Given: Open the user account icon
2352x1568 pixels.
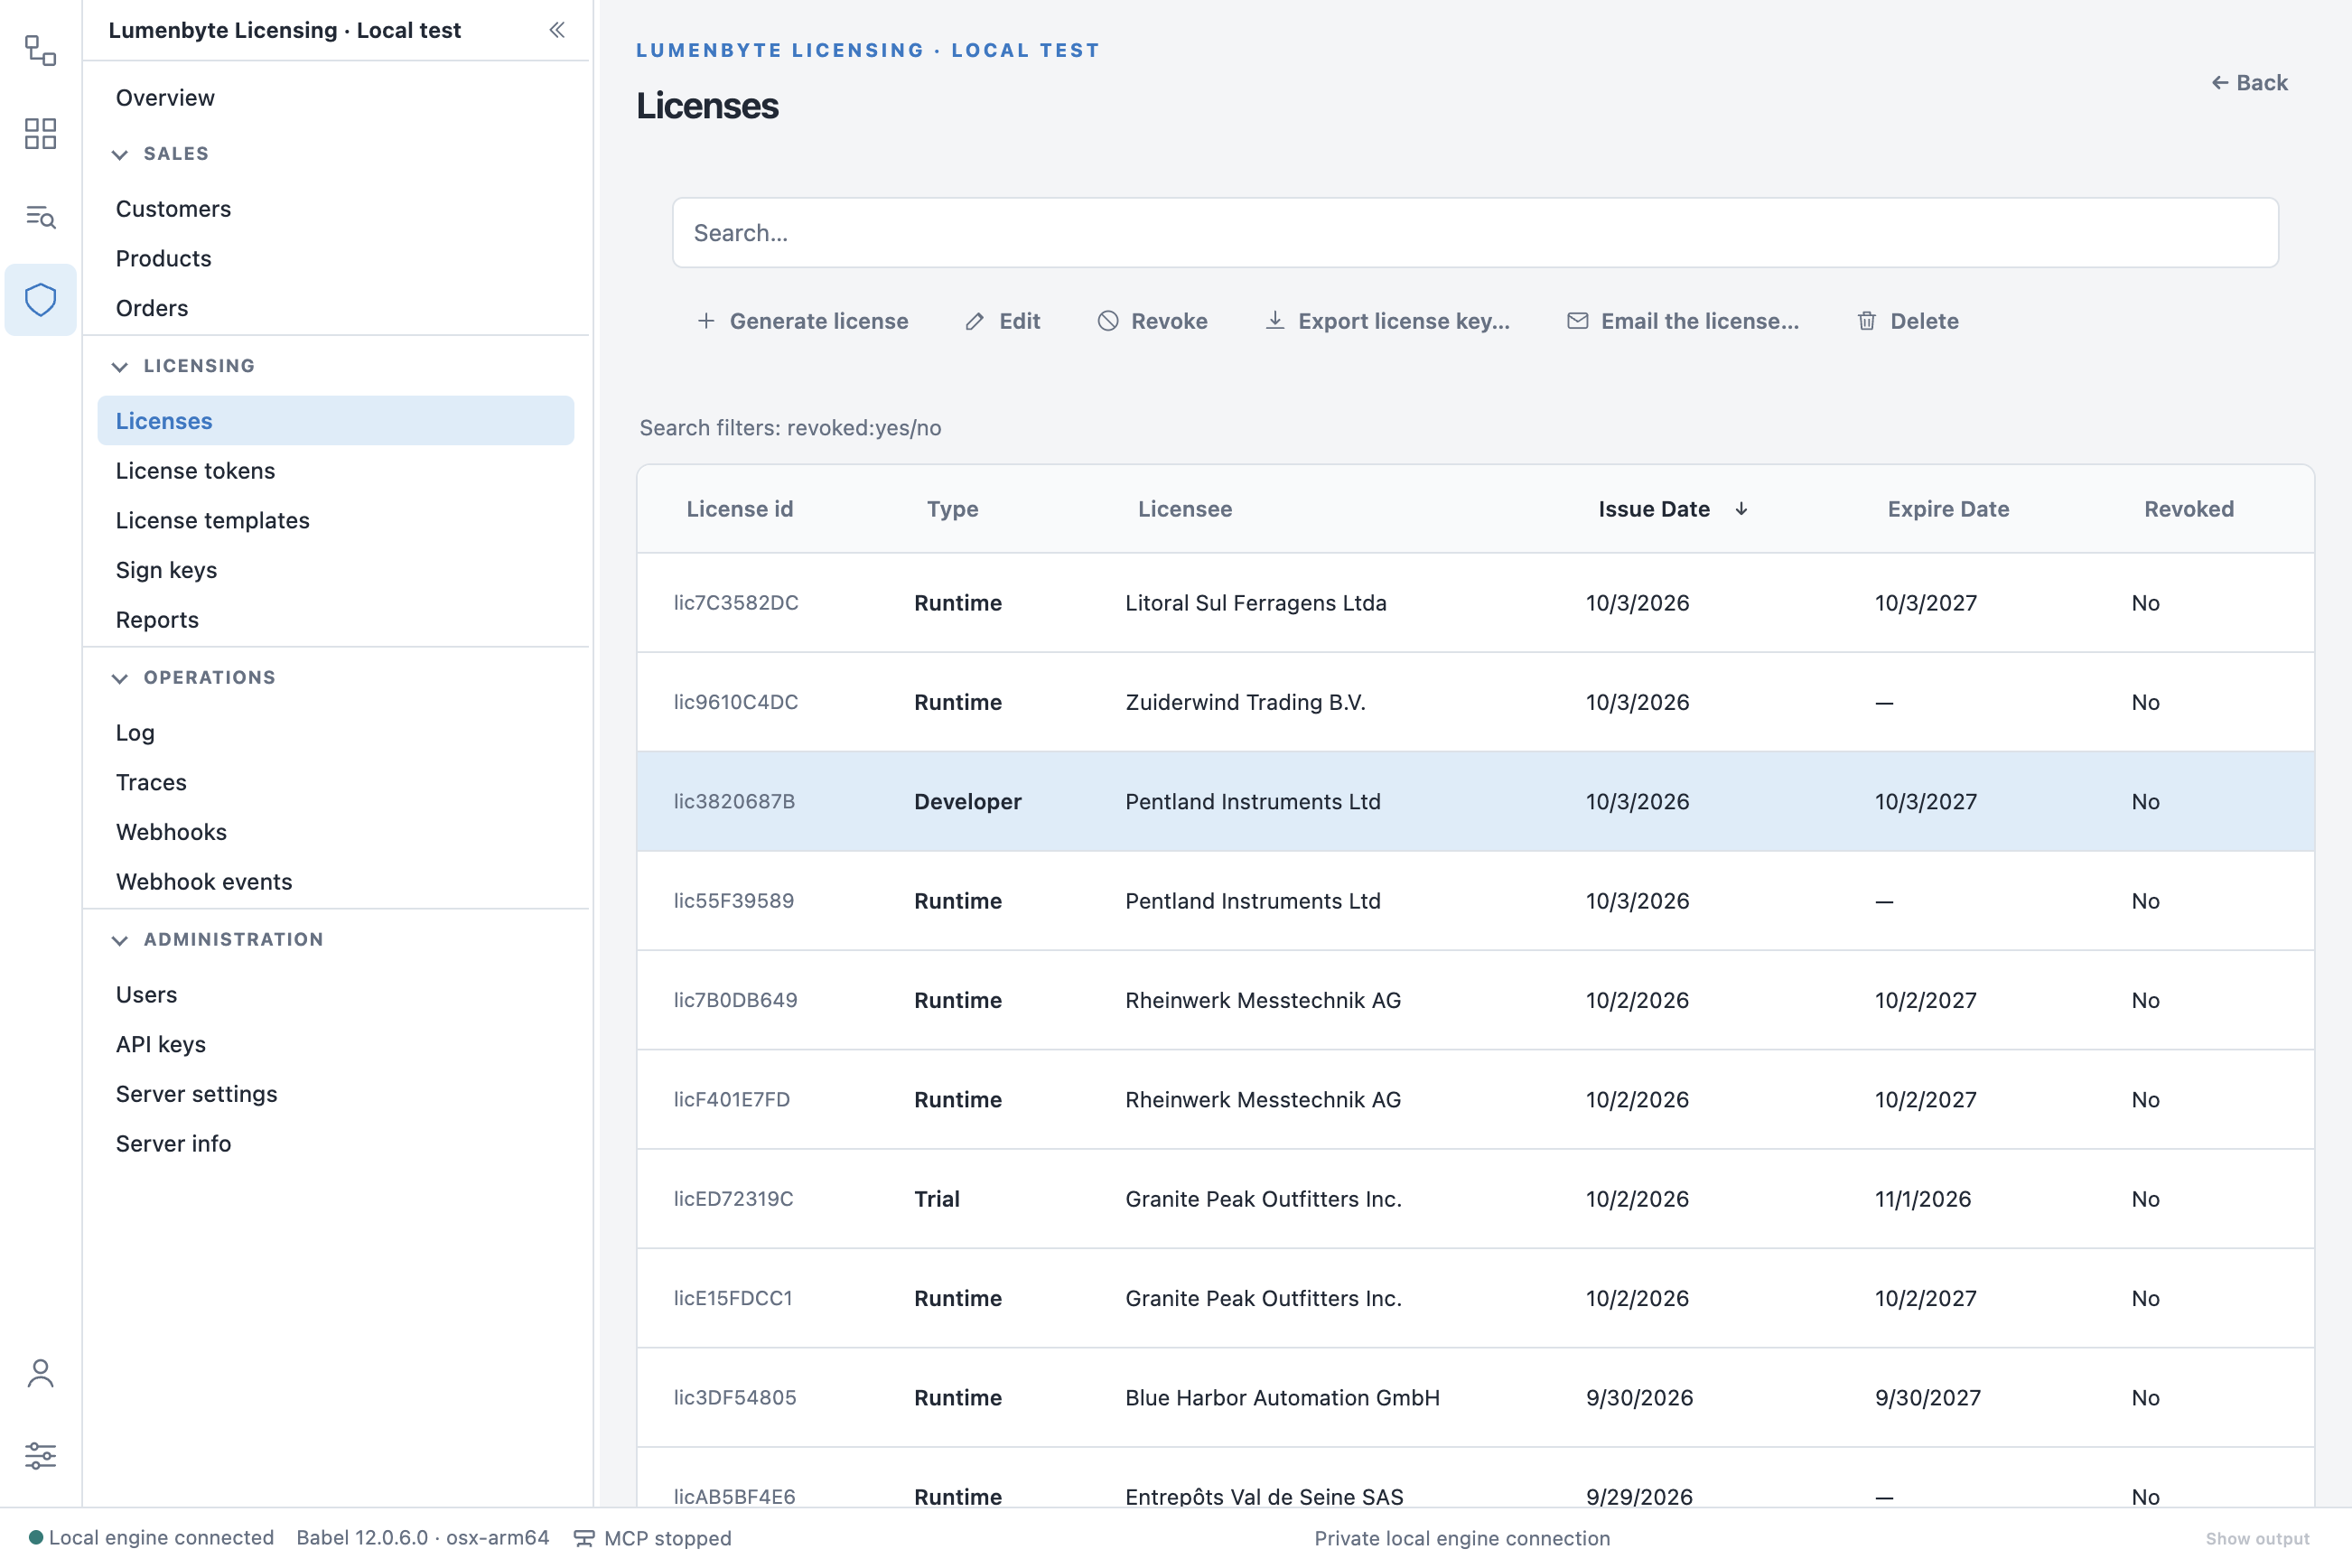Looking at the screenshot, I should pyautogui.click(x=40, y=1373).
